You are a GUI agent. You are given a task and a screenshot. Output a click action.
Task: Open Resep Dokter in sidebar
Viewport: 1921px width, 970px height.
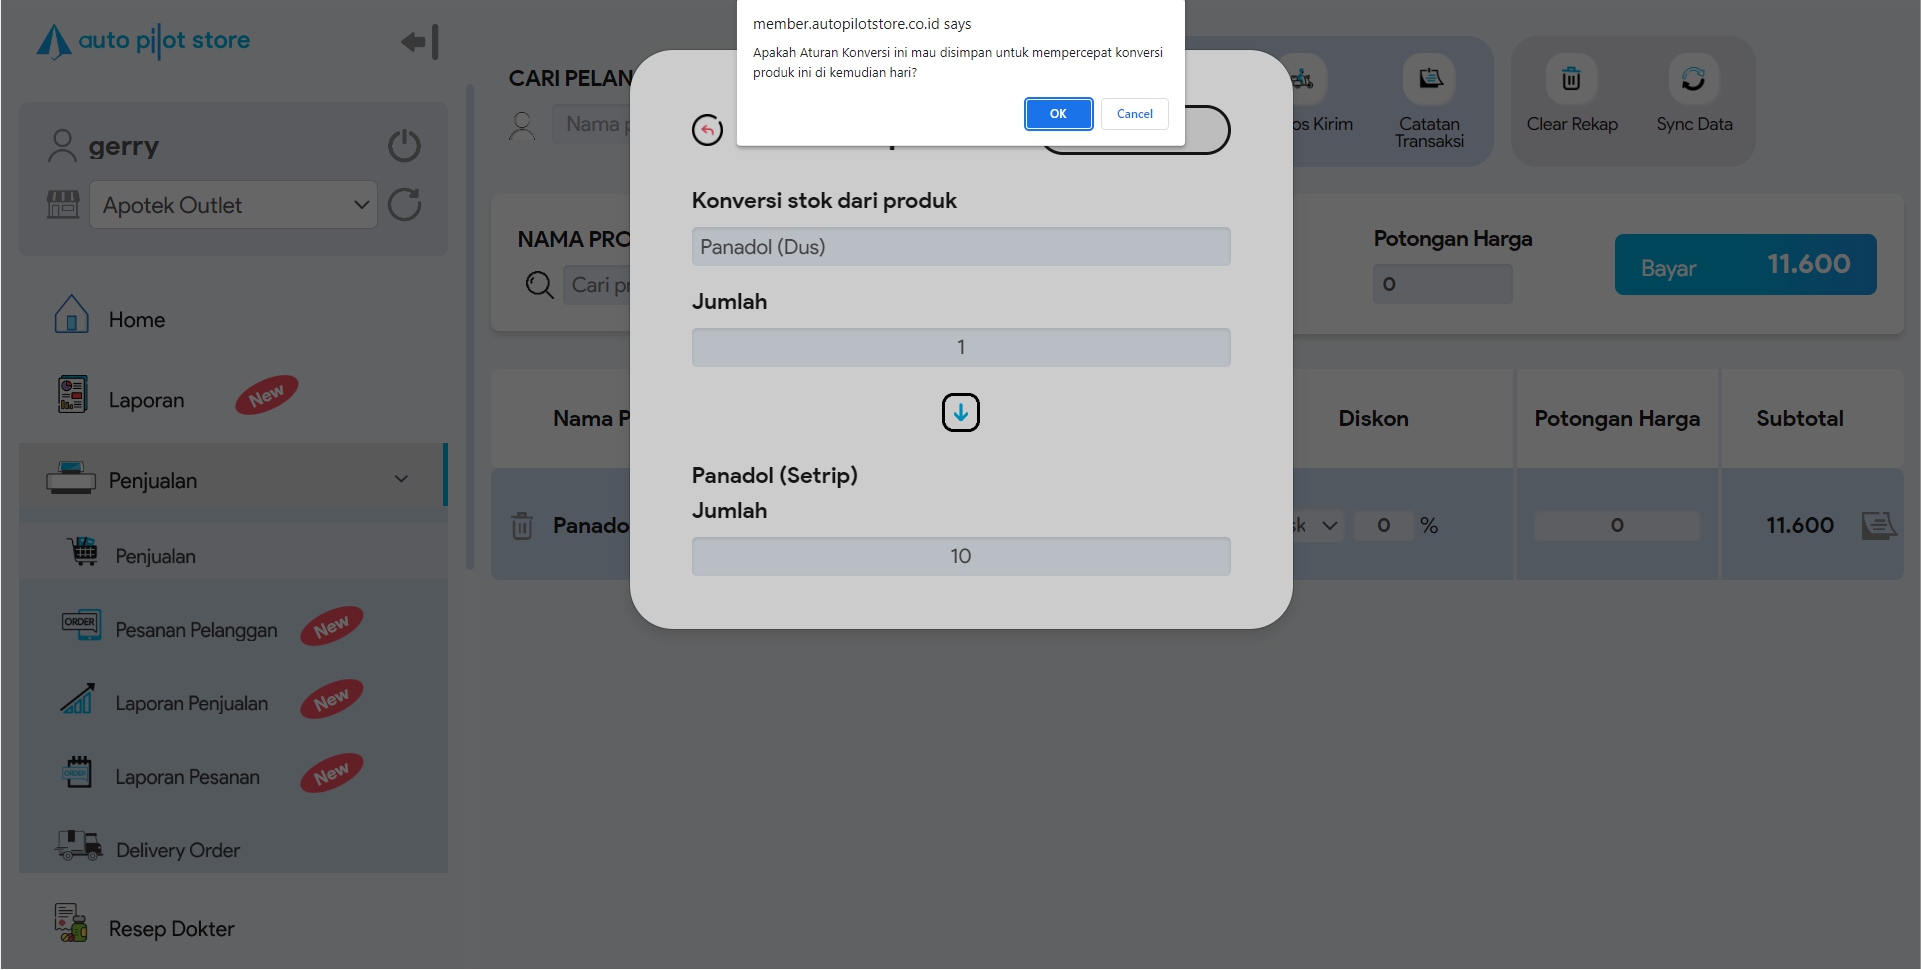point(171,929)
